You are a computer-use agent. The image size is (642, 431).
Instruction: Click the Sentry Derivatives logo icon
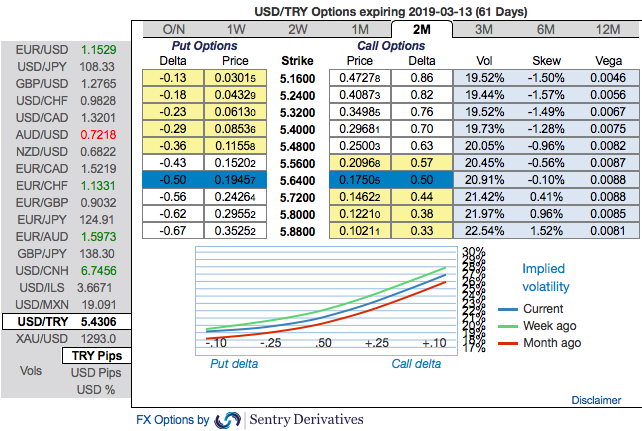click(x=228, y=420)
